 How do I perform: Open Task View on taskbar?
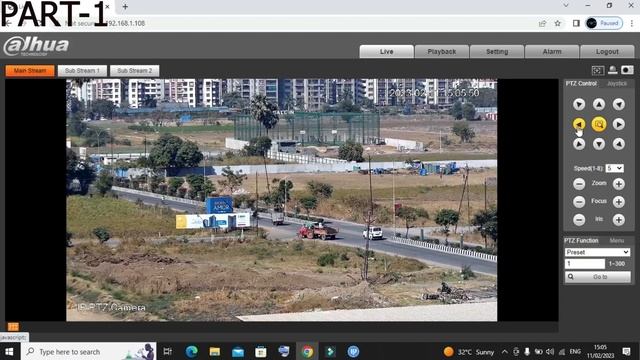coord(168,351)
